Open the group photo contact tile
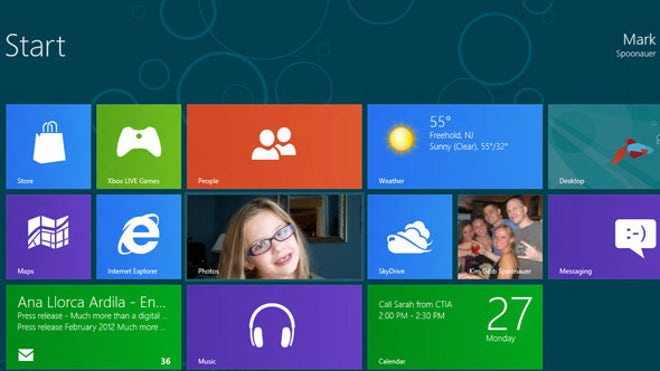Viewport: 660px width, 371px height. 500,236
